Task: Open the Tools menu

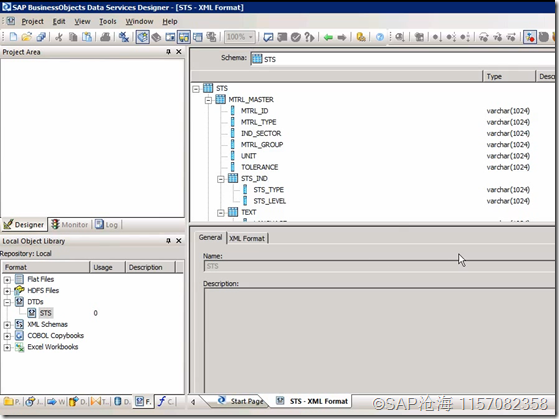Action: pyautogui.click(x=108, y=21)
